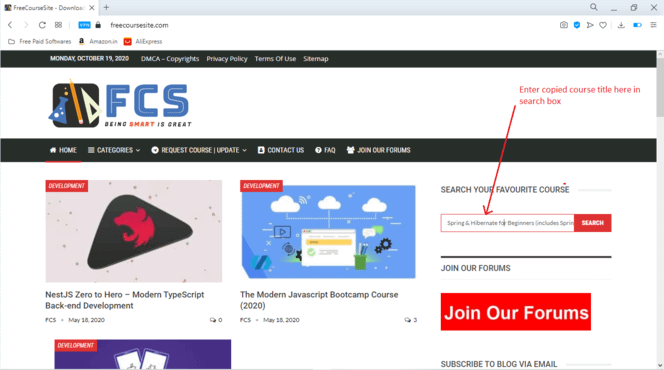This screenshot has width=664, height=370.
Task: Reload the page with the refresh icon
Action: click(42, 25)
